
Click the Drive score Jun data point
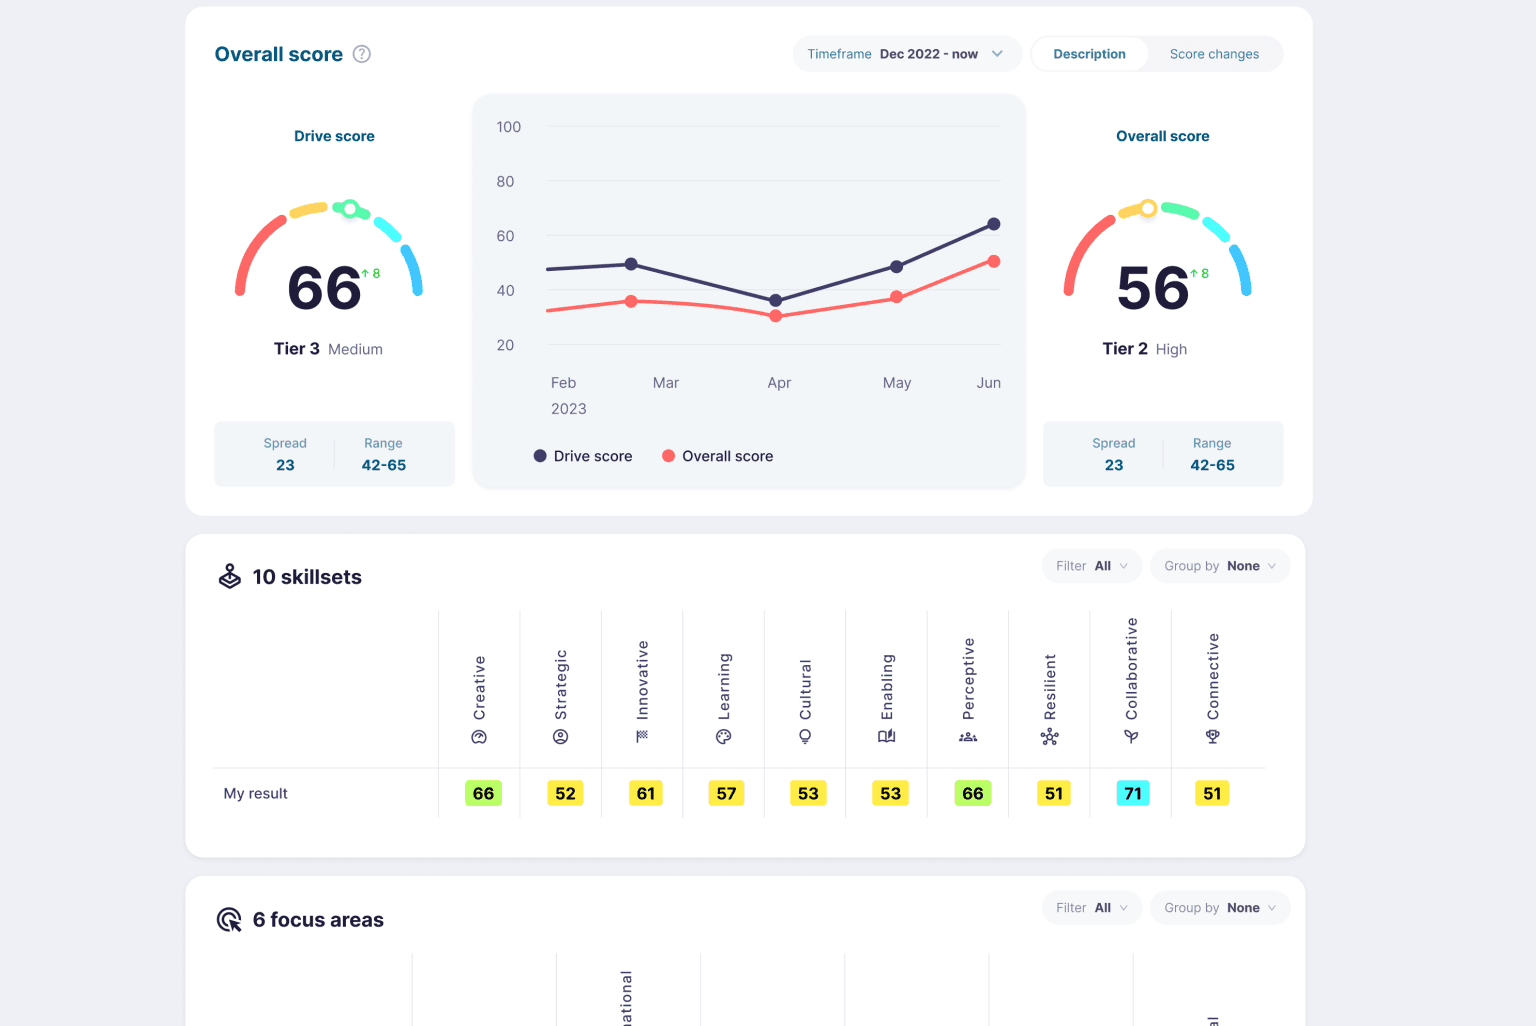click(994, 224)
